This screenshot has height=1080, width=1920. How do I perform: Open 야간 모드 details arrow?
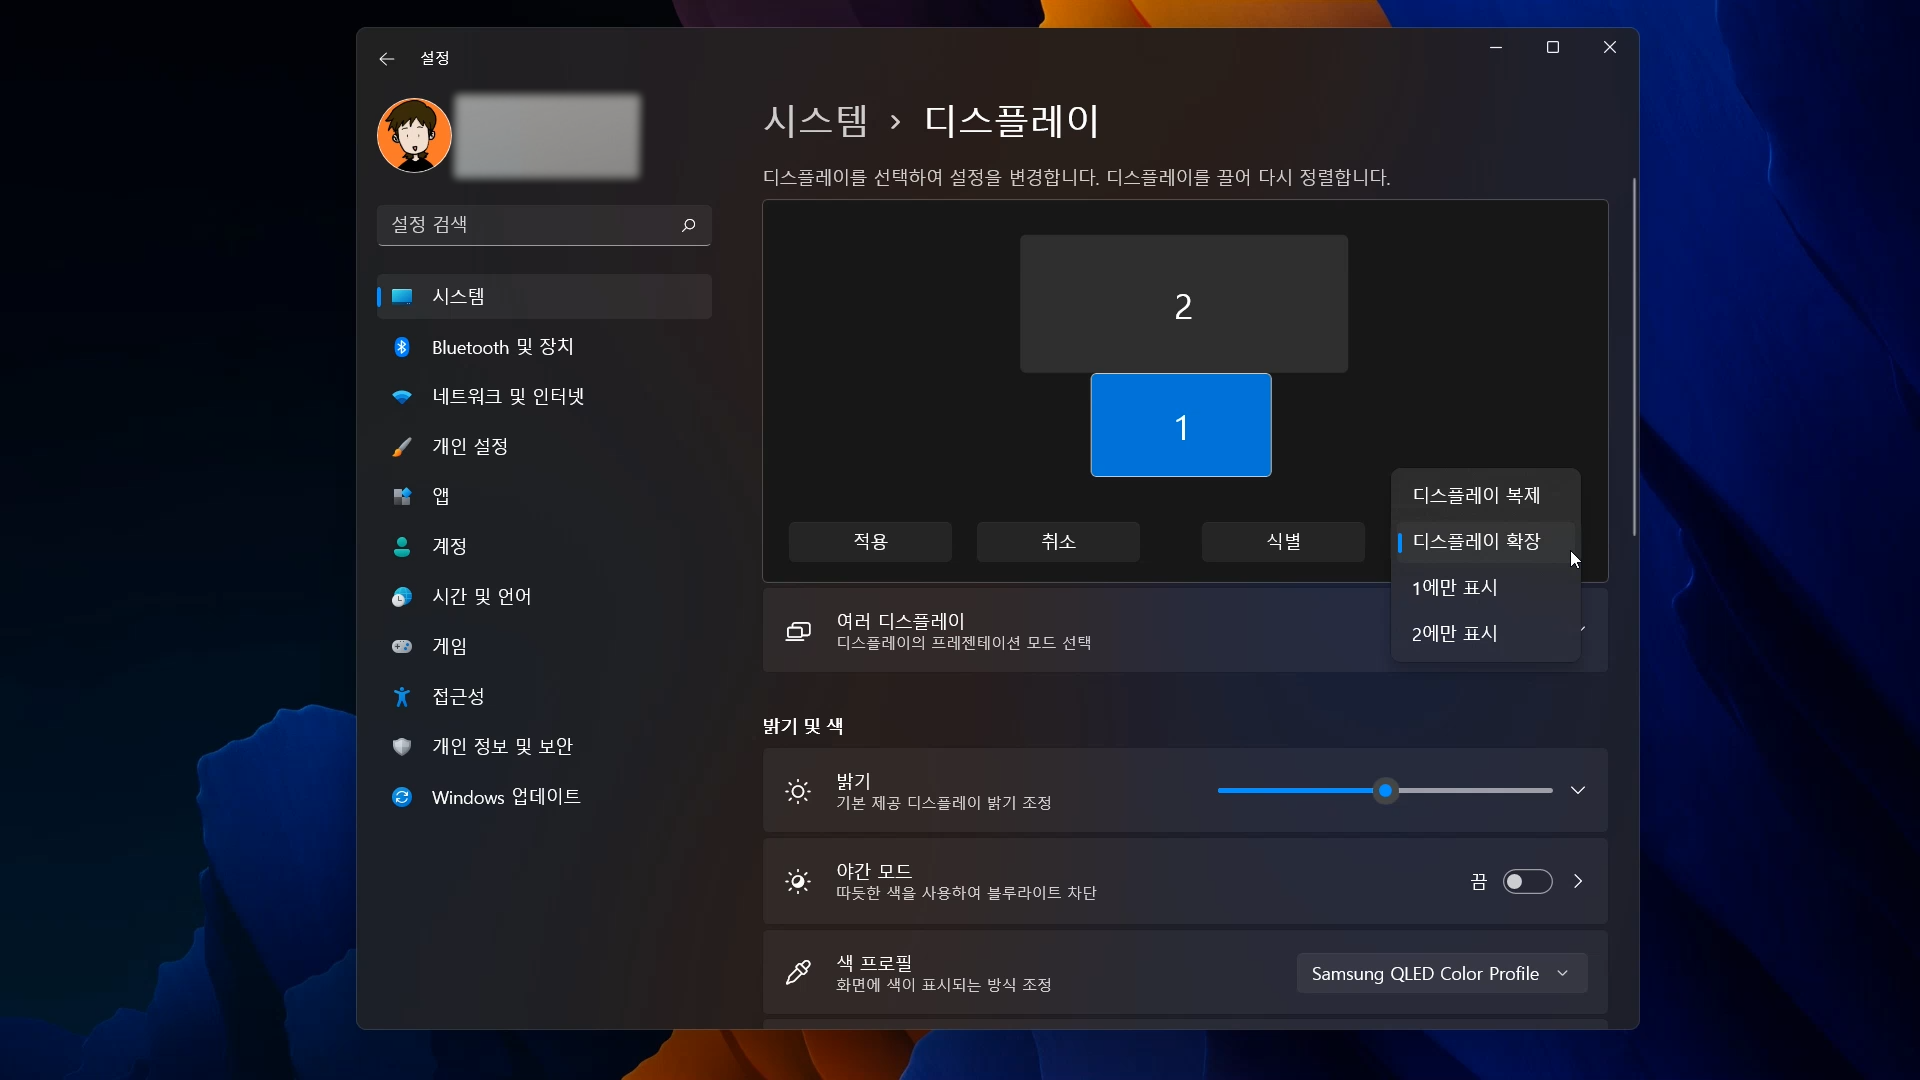(1578, 881)
